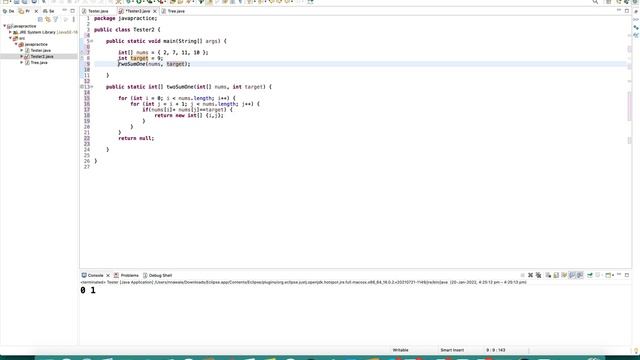Click the tip lightbulb in status bar

coord(636,350)
